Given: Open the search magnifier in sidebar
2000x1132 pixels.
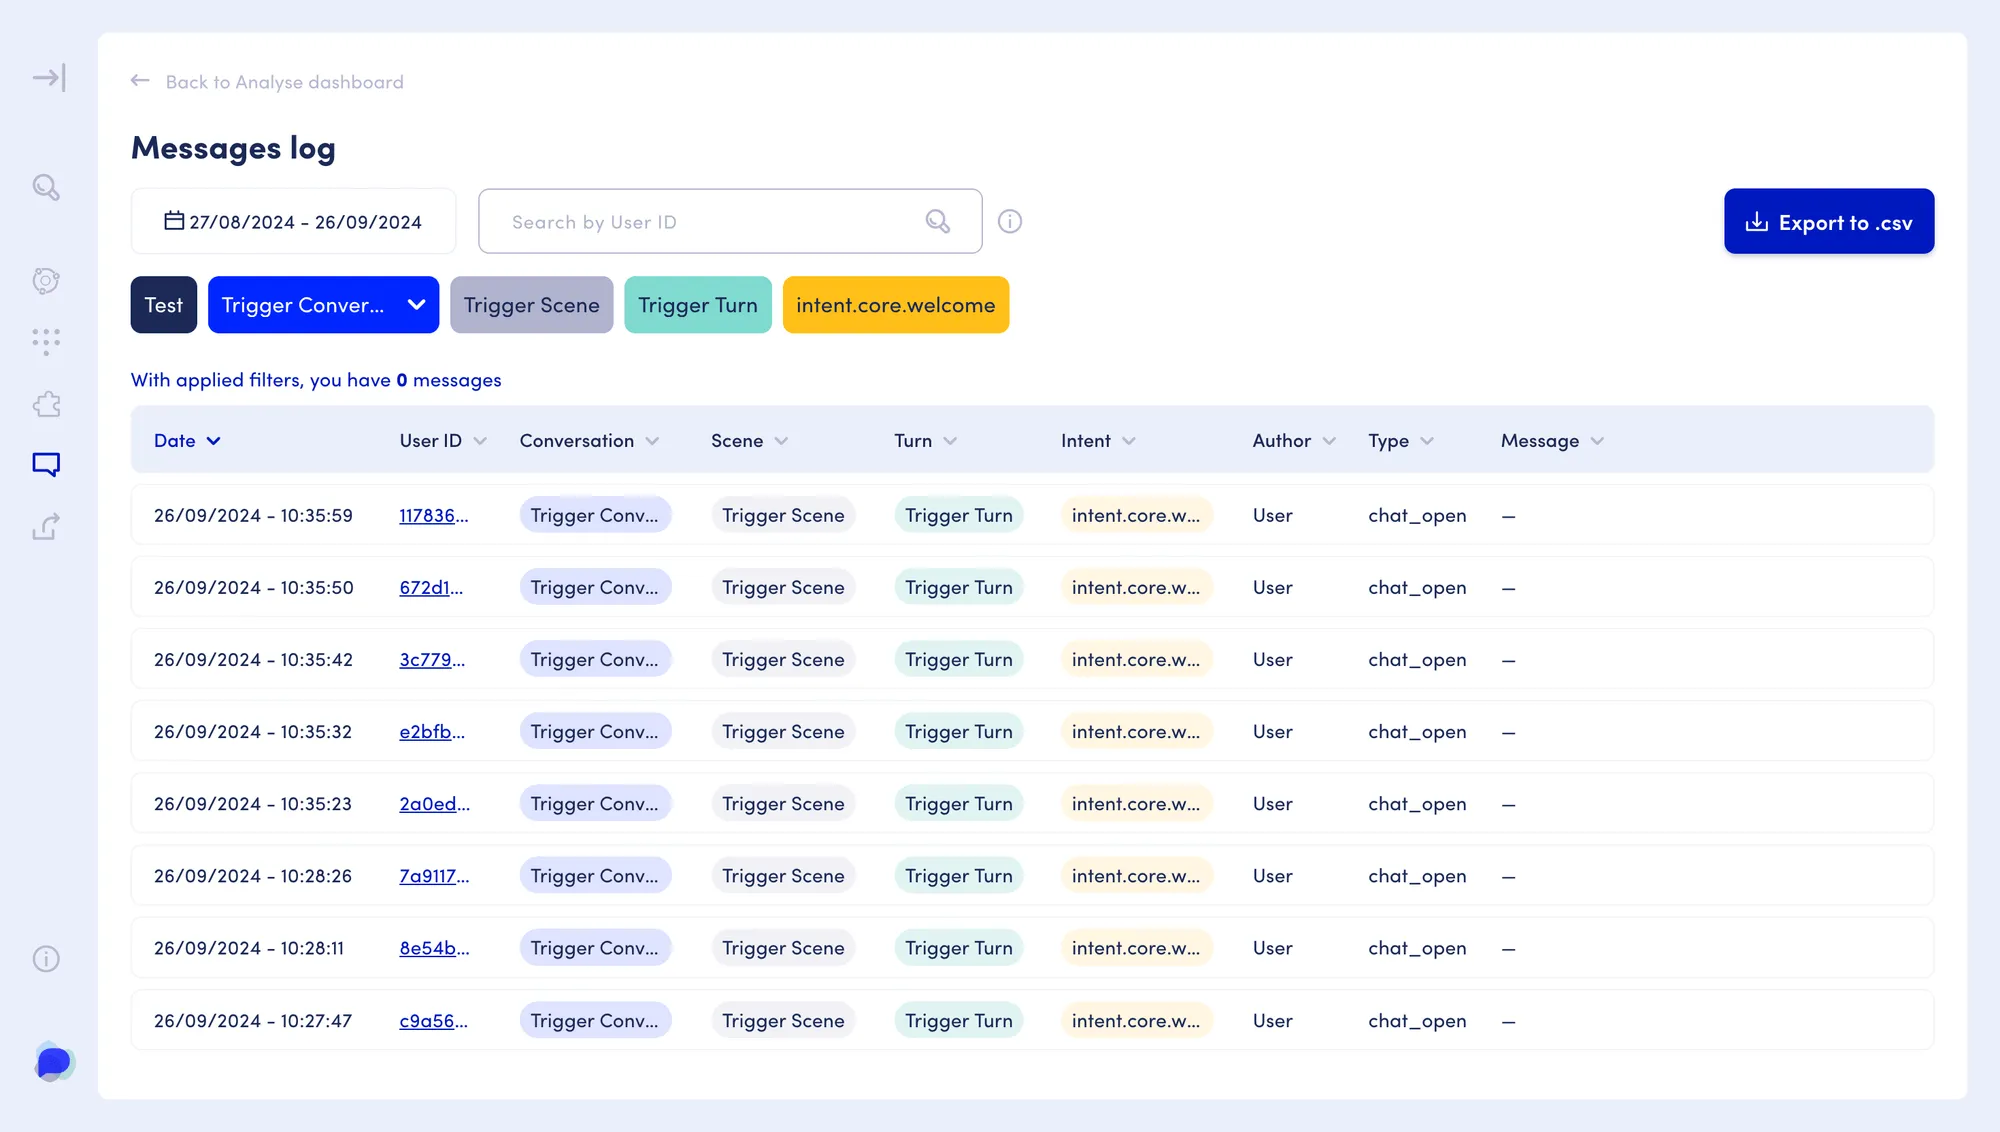Looking at the screenshot, I should (46, 187).
